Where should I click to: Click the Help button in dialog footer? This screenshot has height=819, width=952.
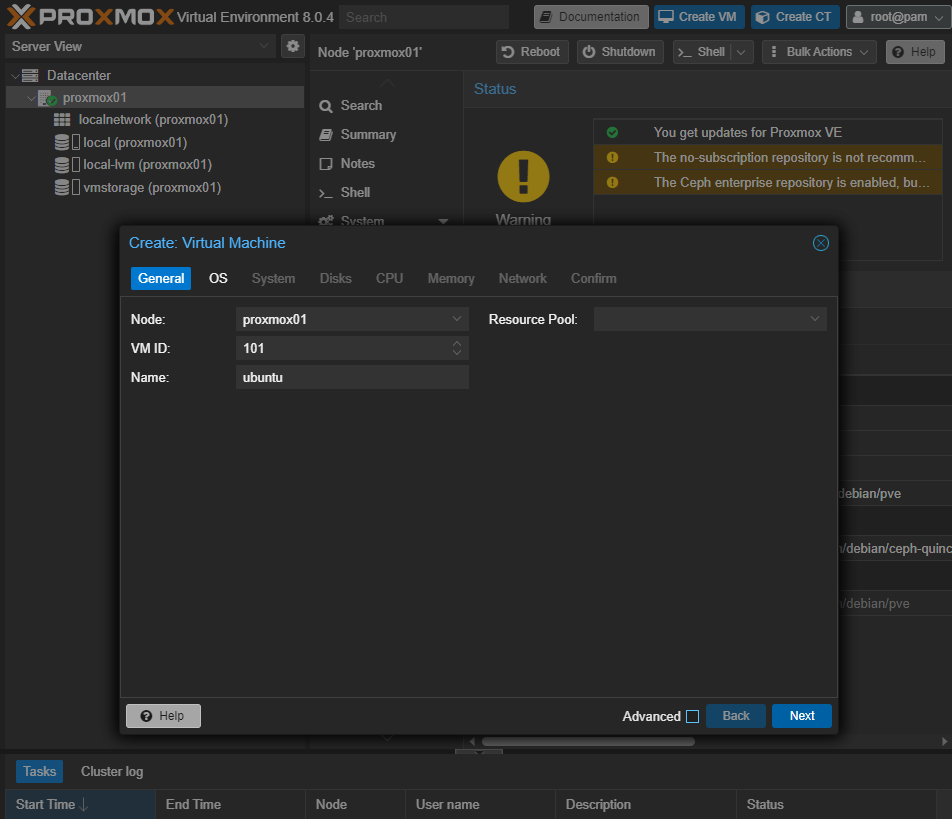[x=163, y=716]
